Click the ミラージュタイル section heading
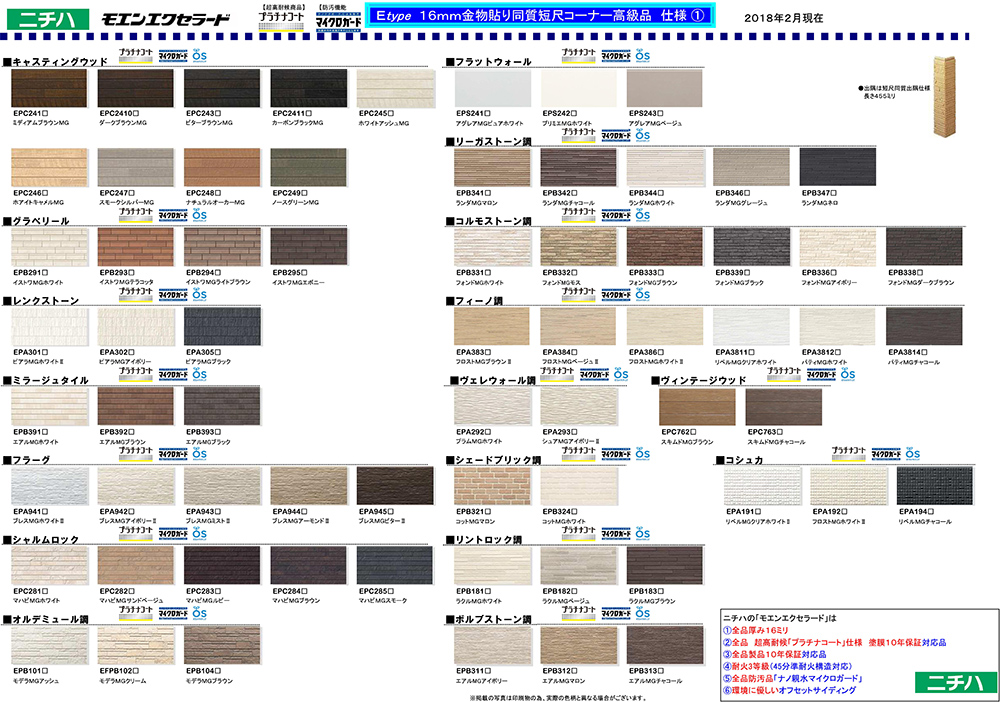 46,381
